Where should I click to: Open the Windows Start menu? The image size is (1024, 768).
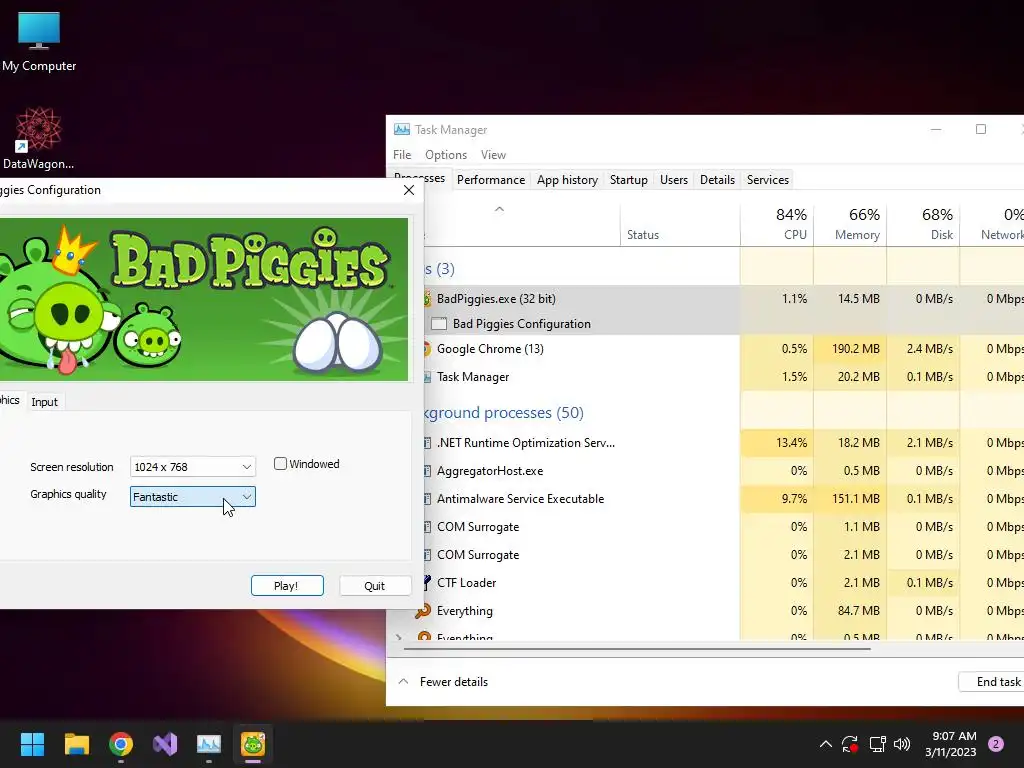coord(32,744)
